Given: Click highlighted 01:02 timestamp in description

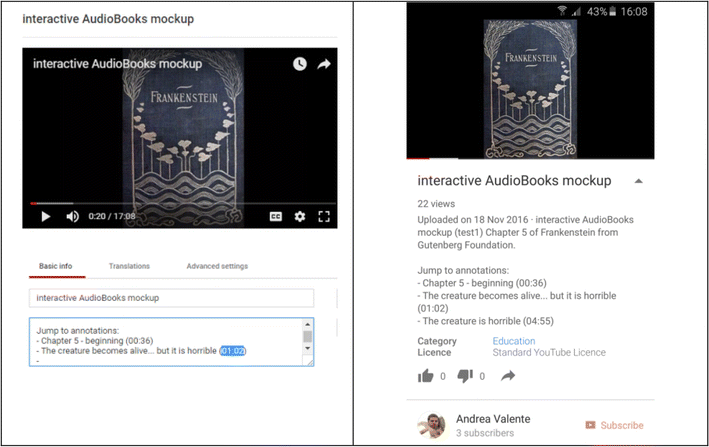Looking at the screenshot, I should [x=232, y=351].
